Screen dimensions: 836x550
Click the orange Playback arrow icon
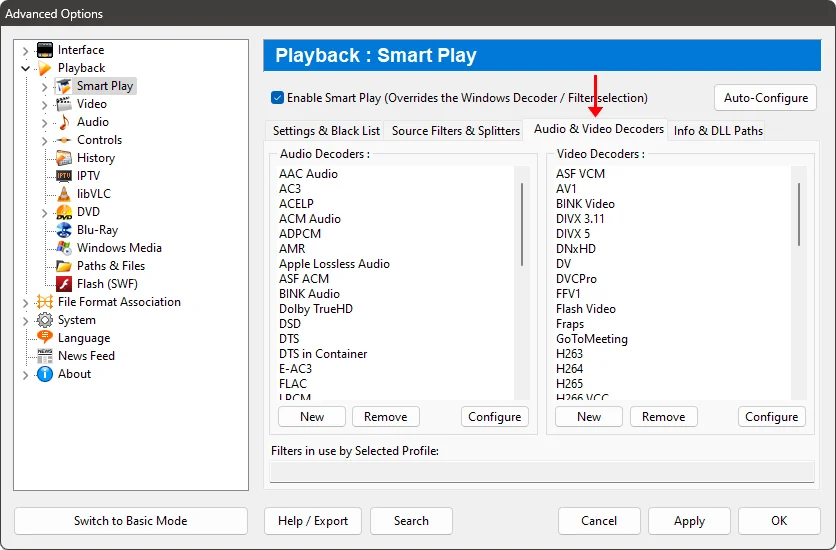tap(45, 68)
